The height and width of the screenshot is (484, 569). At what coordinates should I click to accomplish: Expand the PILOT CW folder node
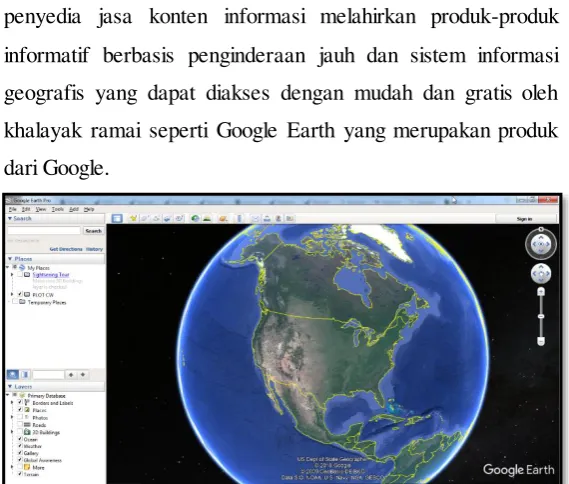[12, 294]
